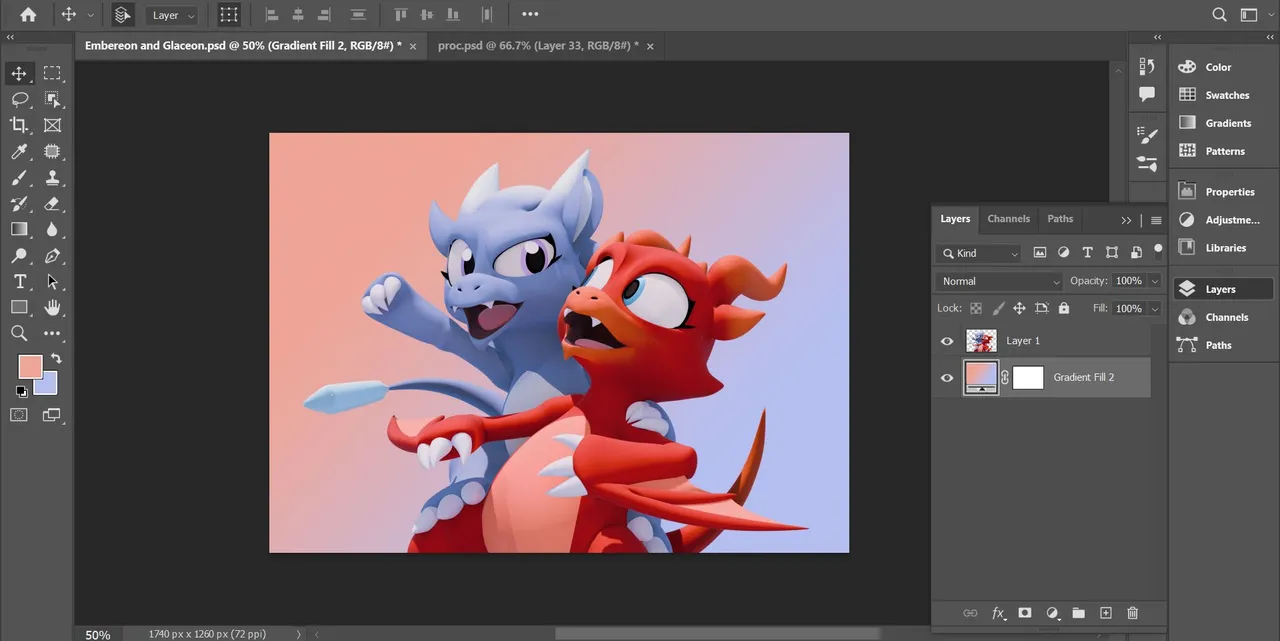The width and height of the screenshot is (1280, 641).
Task: Open the Patterns panel
Action: tap(1224, 151)
